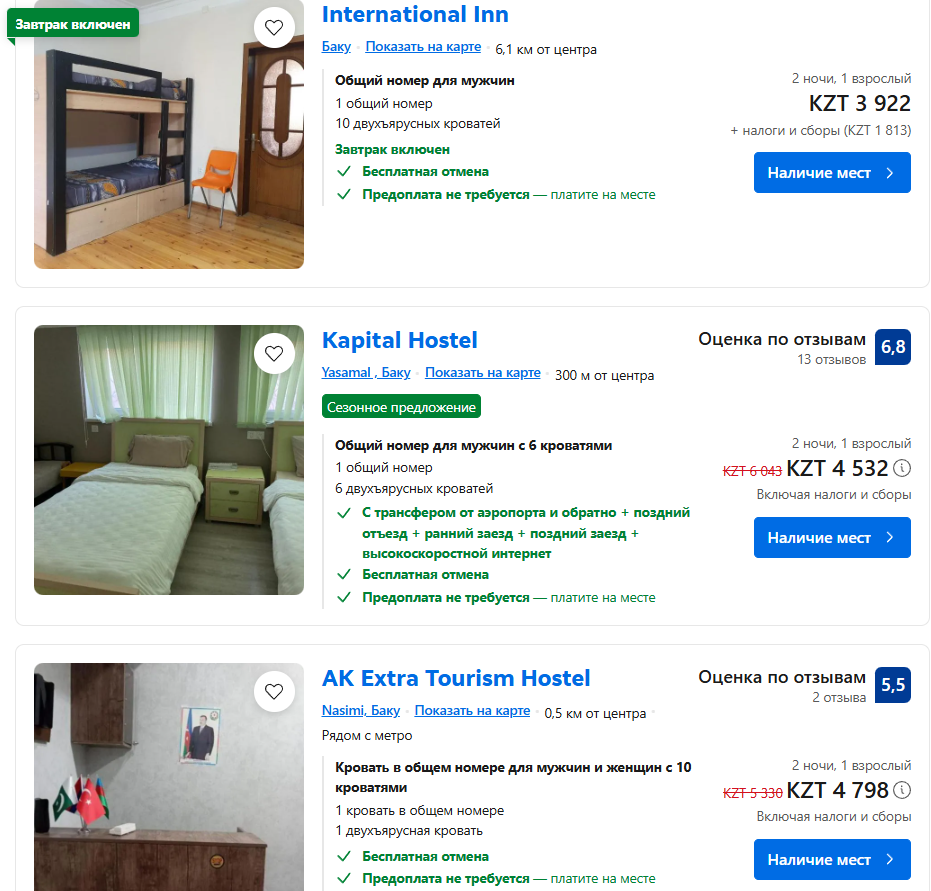Check availability for International Inn
Image resolution: width=931 pixels, height=891 pixels.
(x=832, y=173)
